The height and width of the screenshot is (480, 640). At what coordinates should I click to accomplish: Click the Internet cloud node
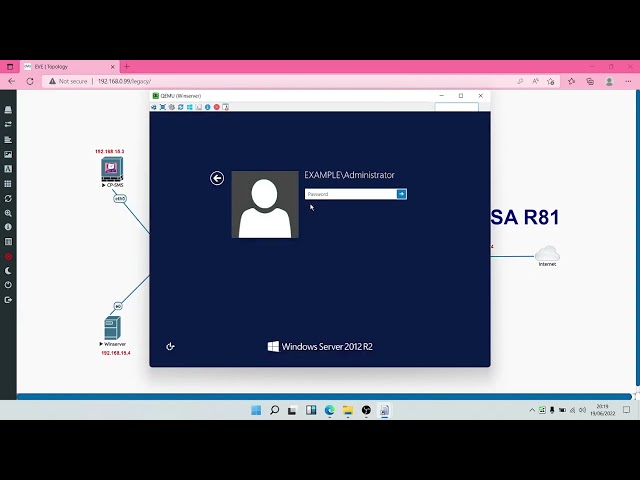[x=547, y=253]
